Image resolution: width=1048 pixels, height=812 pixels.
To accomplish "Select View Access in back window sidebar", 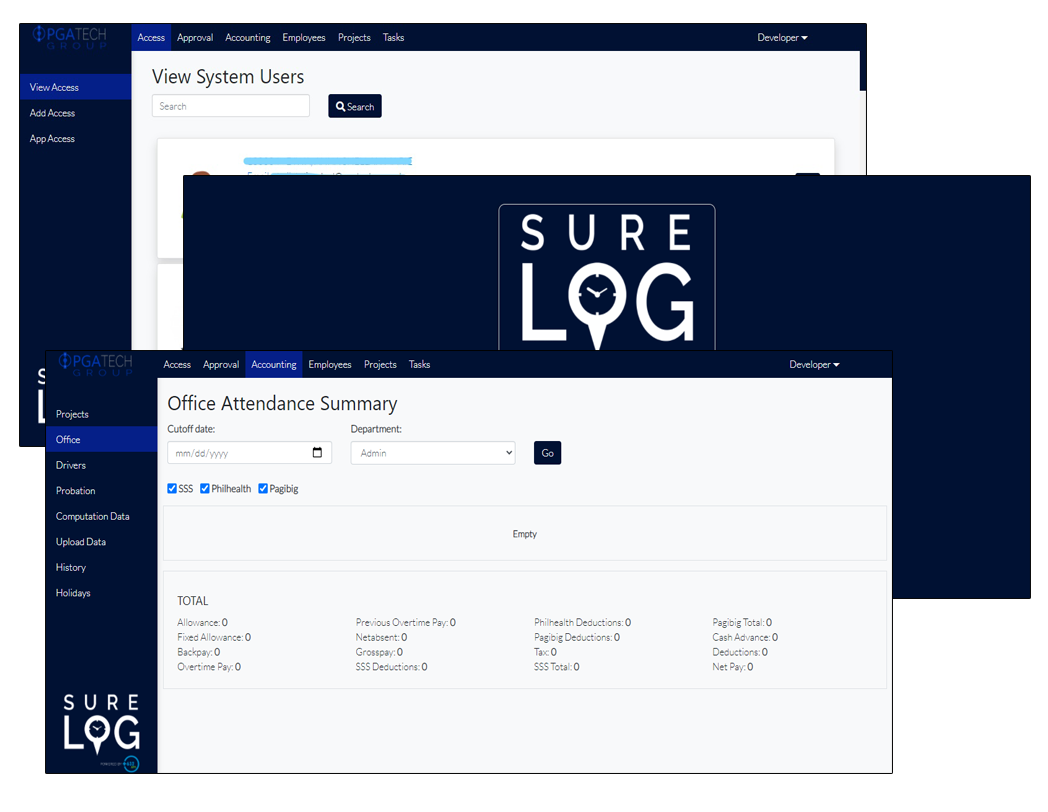I will click(76, 87).
